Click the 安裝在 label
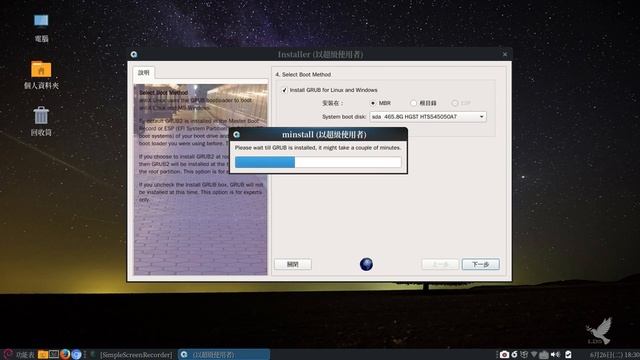This screenshot has height=360, width=640. tap(333, 103)
